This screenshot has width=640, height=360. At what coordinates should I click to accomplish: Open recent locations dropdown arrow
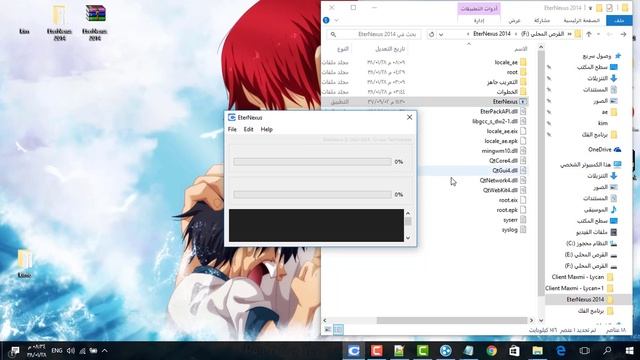[599, 35]
